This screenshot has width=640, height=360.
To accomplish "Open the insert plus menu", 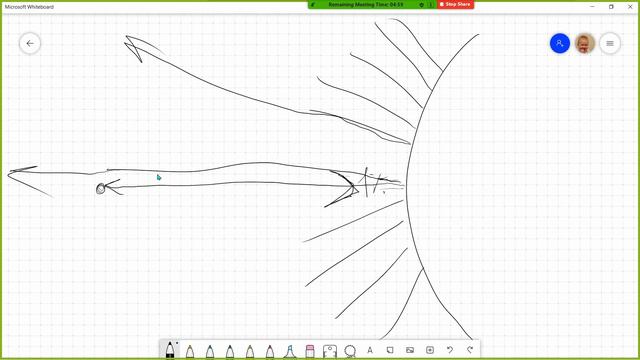I will click(430, 350).
